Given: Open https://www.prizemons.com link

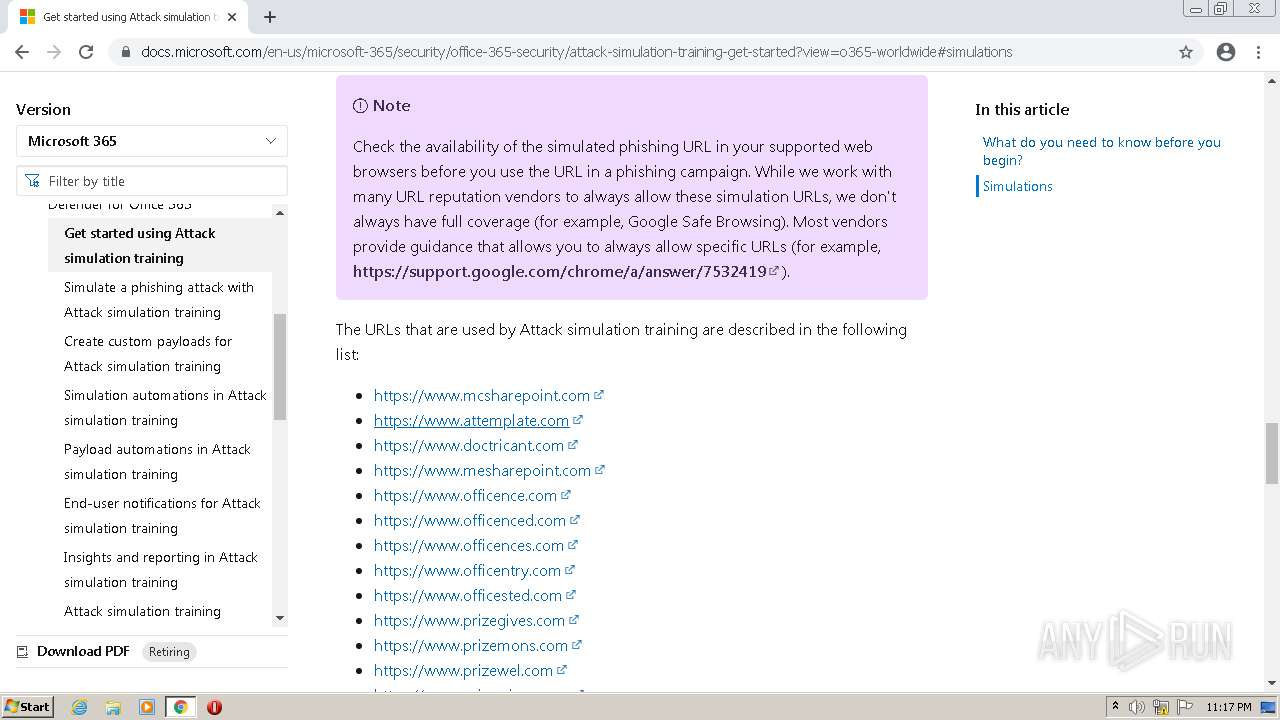Looking at the screenshot, I should (471, 645).
